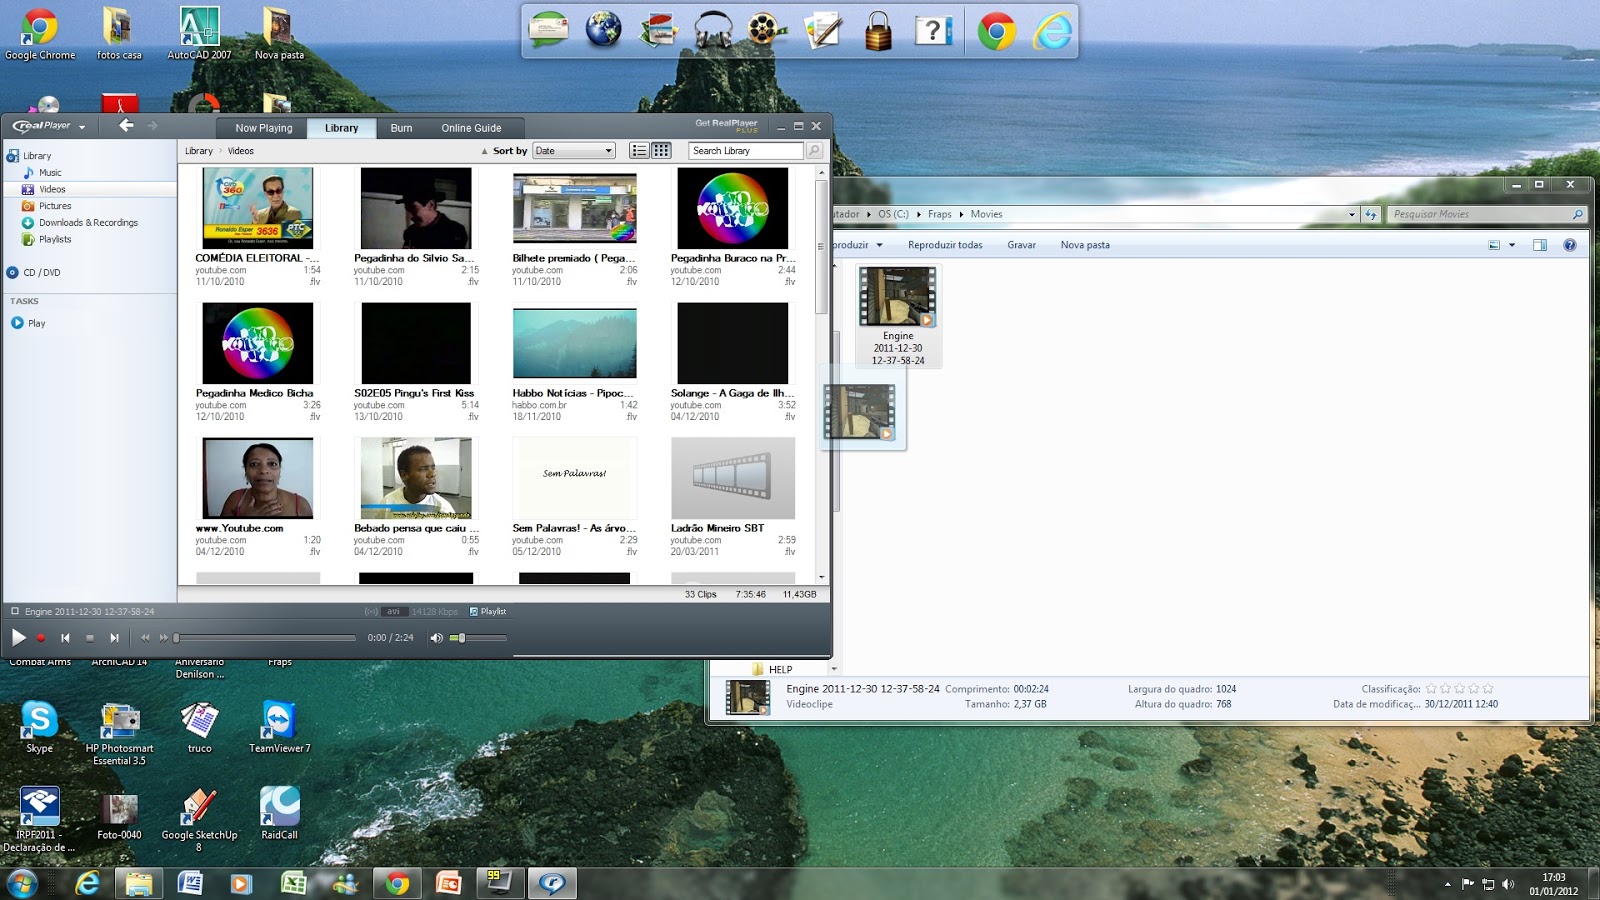
Task: Toggle the Explorer preview pane icon
Action: coord(1540,245)
